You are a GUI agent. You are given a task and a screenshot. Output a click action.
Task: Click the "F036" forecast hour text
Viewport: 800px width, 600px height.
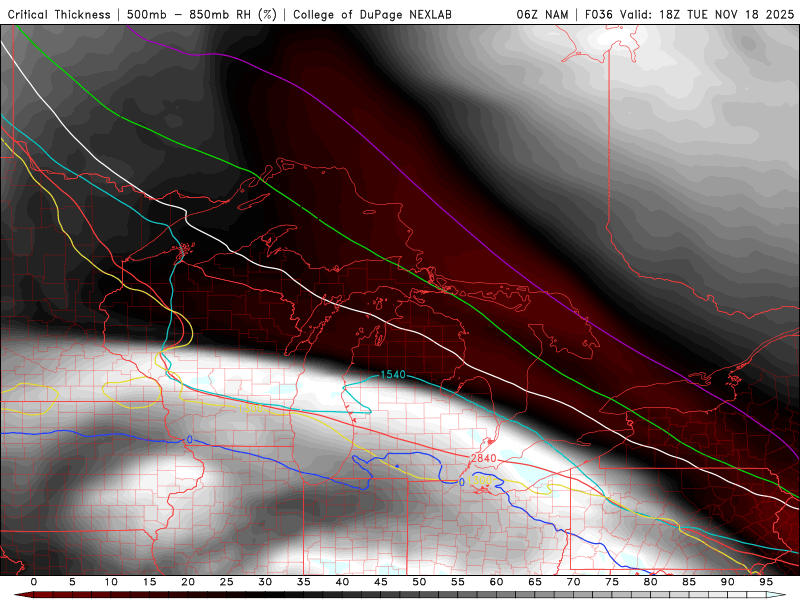[x=598, y=14]
